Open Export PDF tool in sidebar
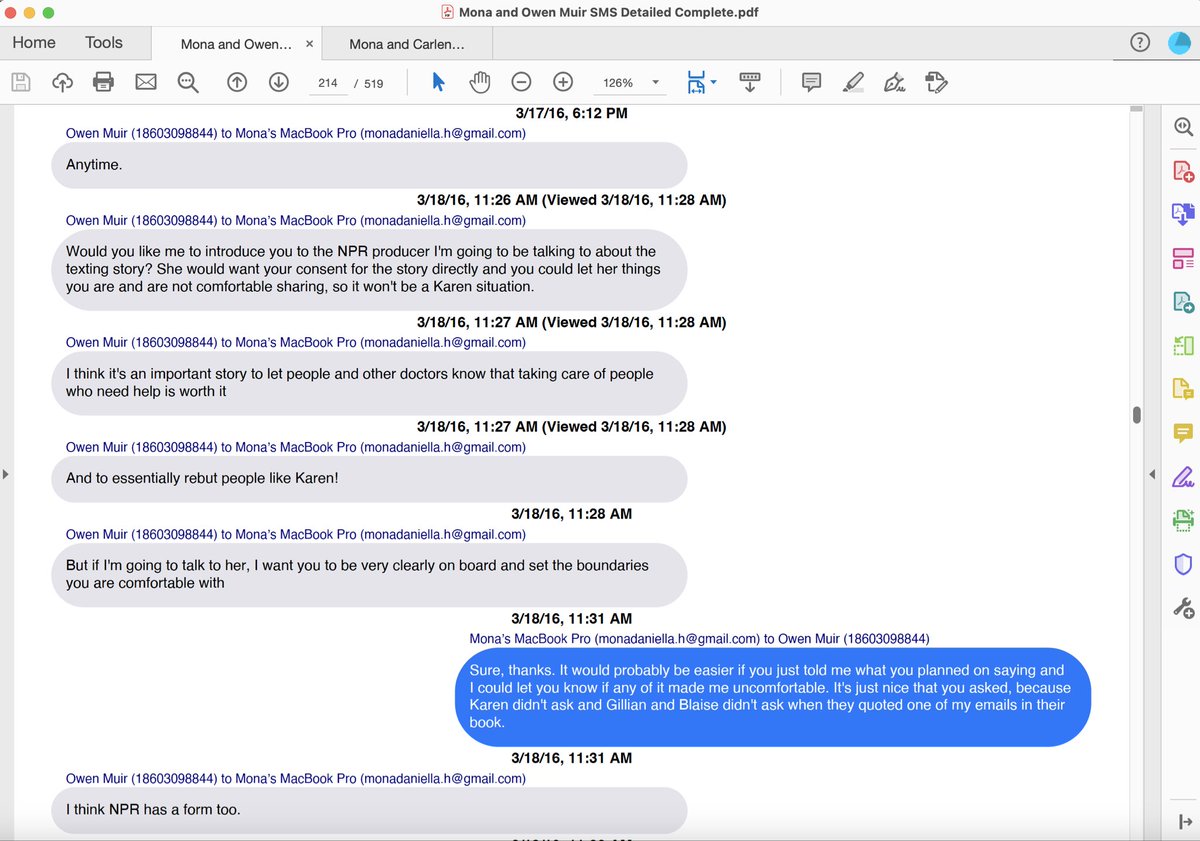 pos(1183,214)
